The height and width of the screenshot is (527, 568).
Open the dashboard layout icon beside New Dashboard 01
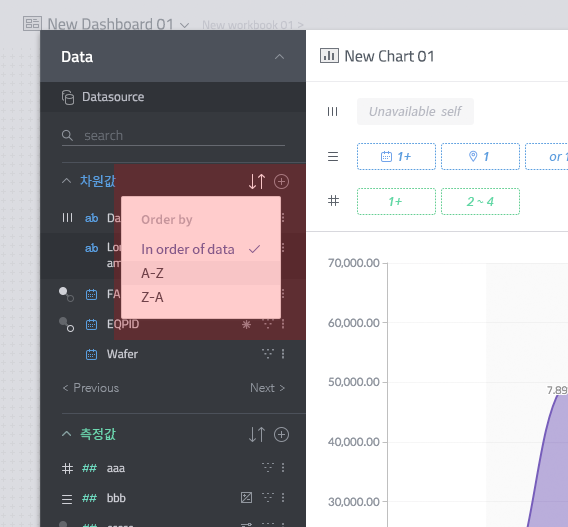(x=32, y=24)
